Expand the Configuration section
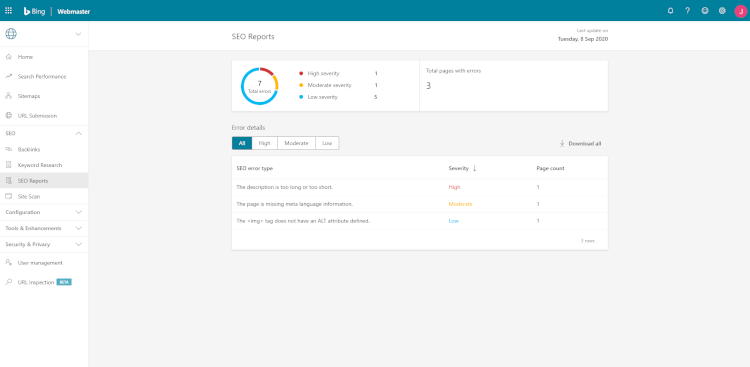This screenshot has width=750, height=367. click(44, 212)
